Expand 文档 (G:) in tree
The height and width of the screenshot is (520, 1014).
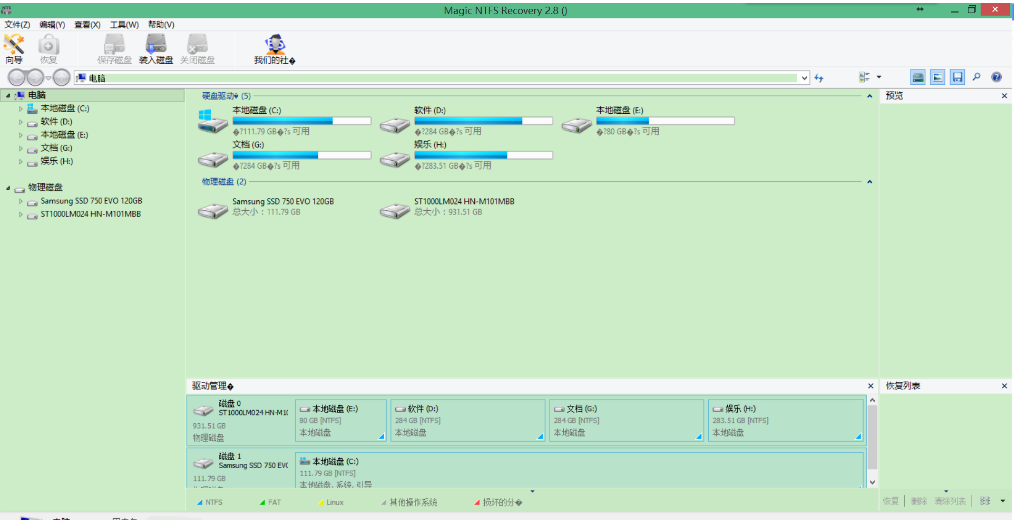21,148
